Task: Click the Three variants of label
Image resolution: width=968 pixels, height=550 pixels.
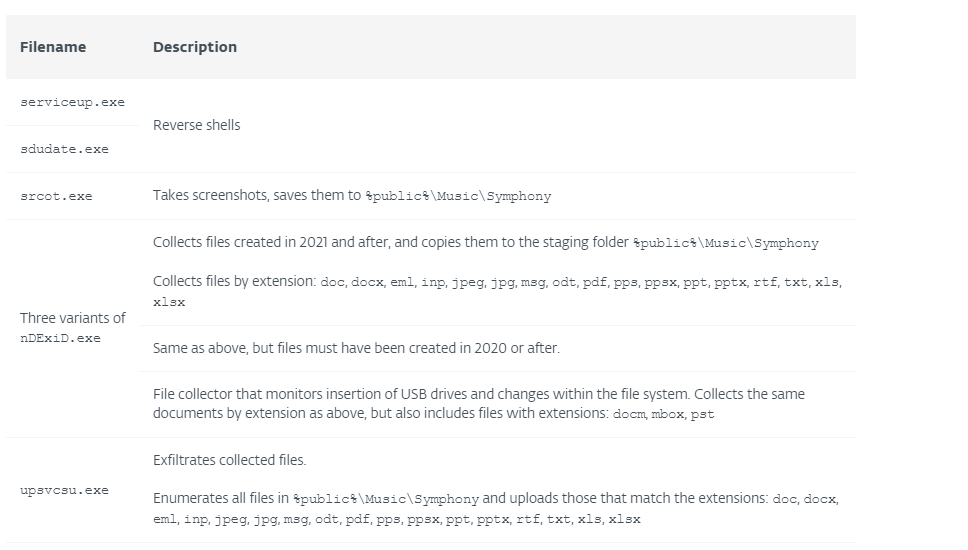Action: [73, 318]
